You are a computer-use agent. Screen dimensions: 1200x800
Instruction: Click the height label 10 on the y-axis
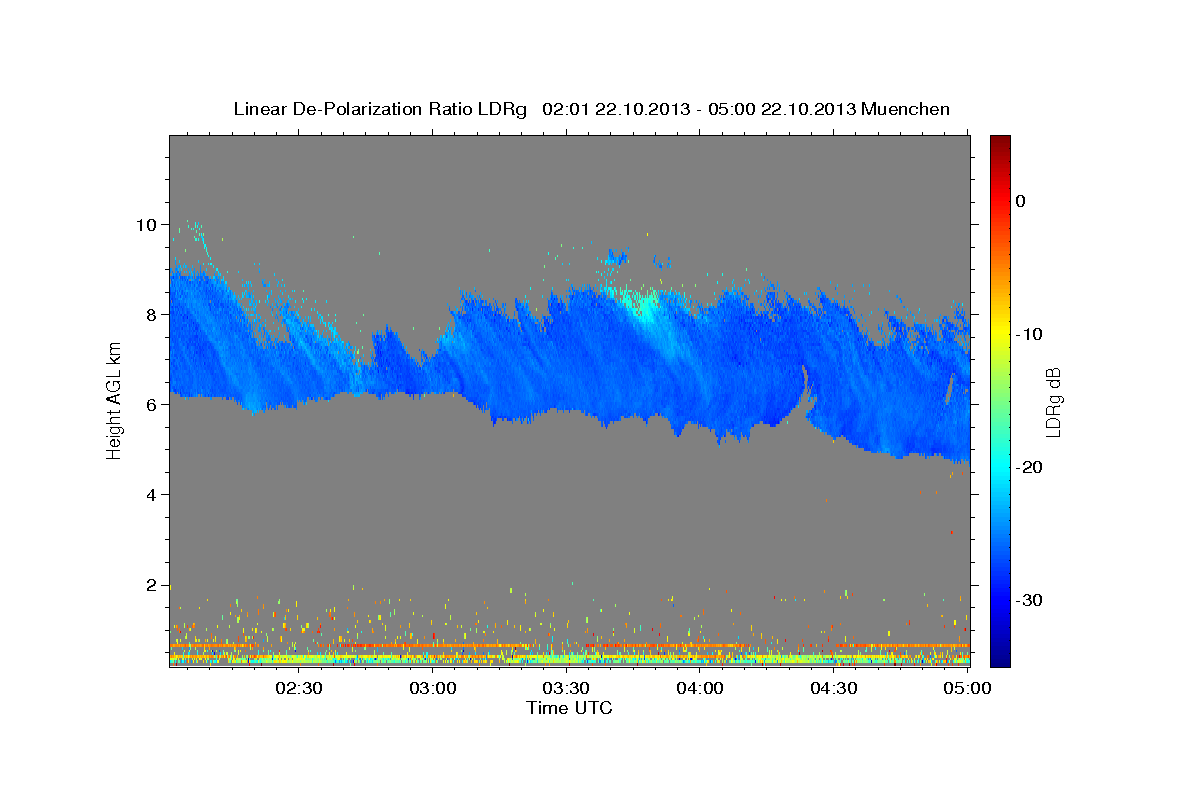(x=146, y=225)
